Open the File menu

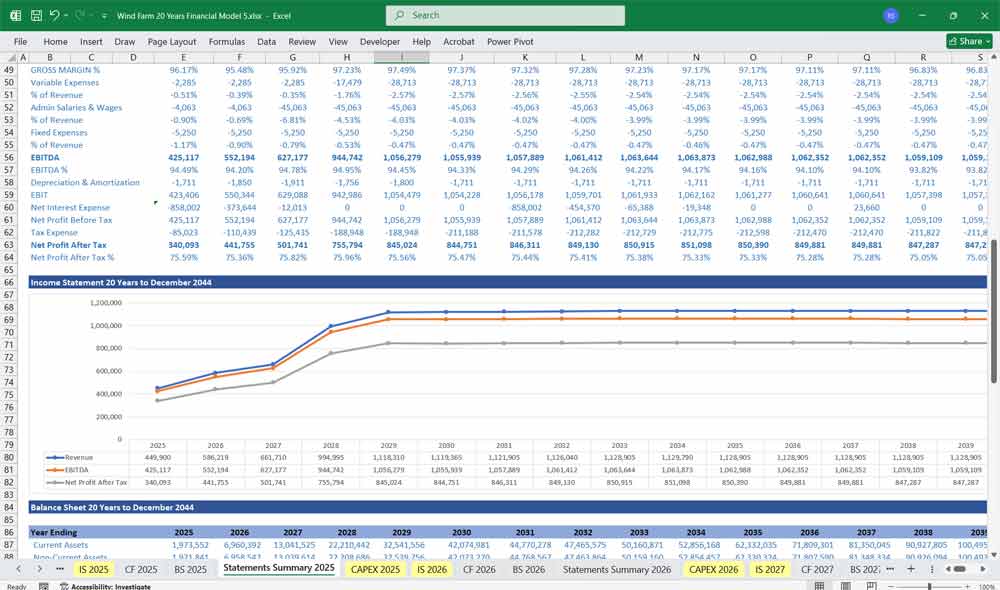point(20,41)
